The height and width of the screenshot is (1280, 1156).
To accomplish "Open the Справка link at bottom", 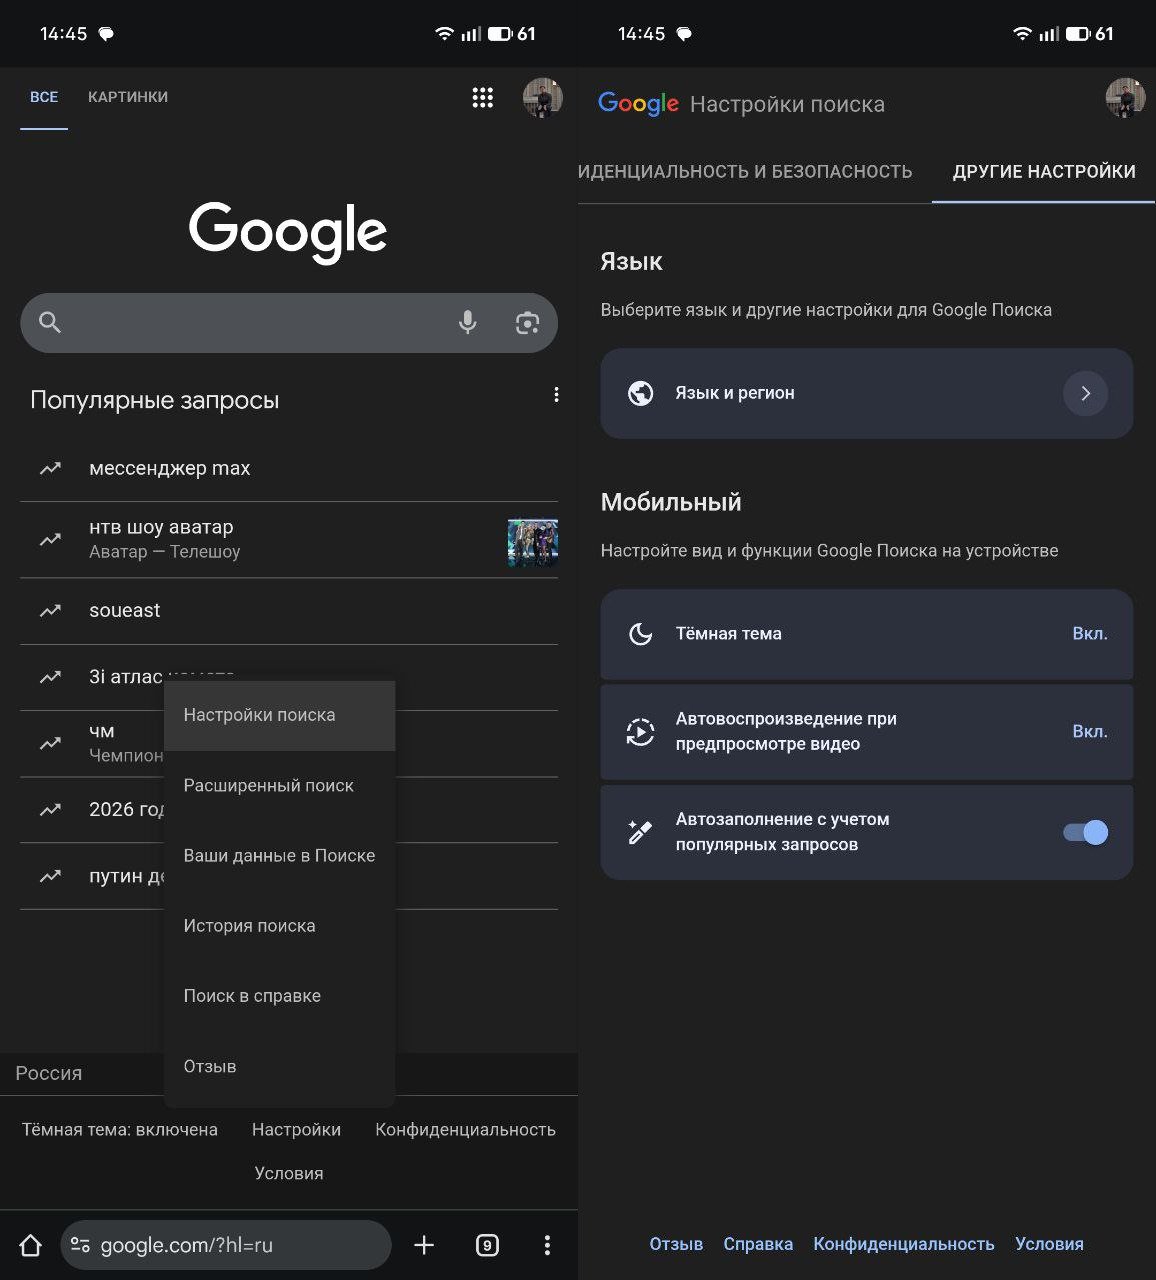I will 758,1244.
